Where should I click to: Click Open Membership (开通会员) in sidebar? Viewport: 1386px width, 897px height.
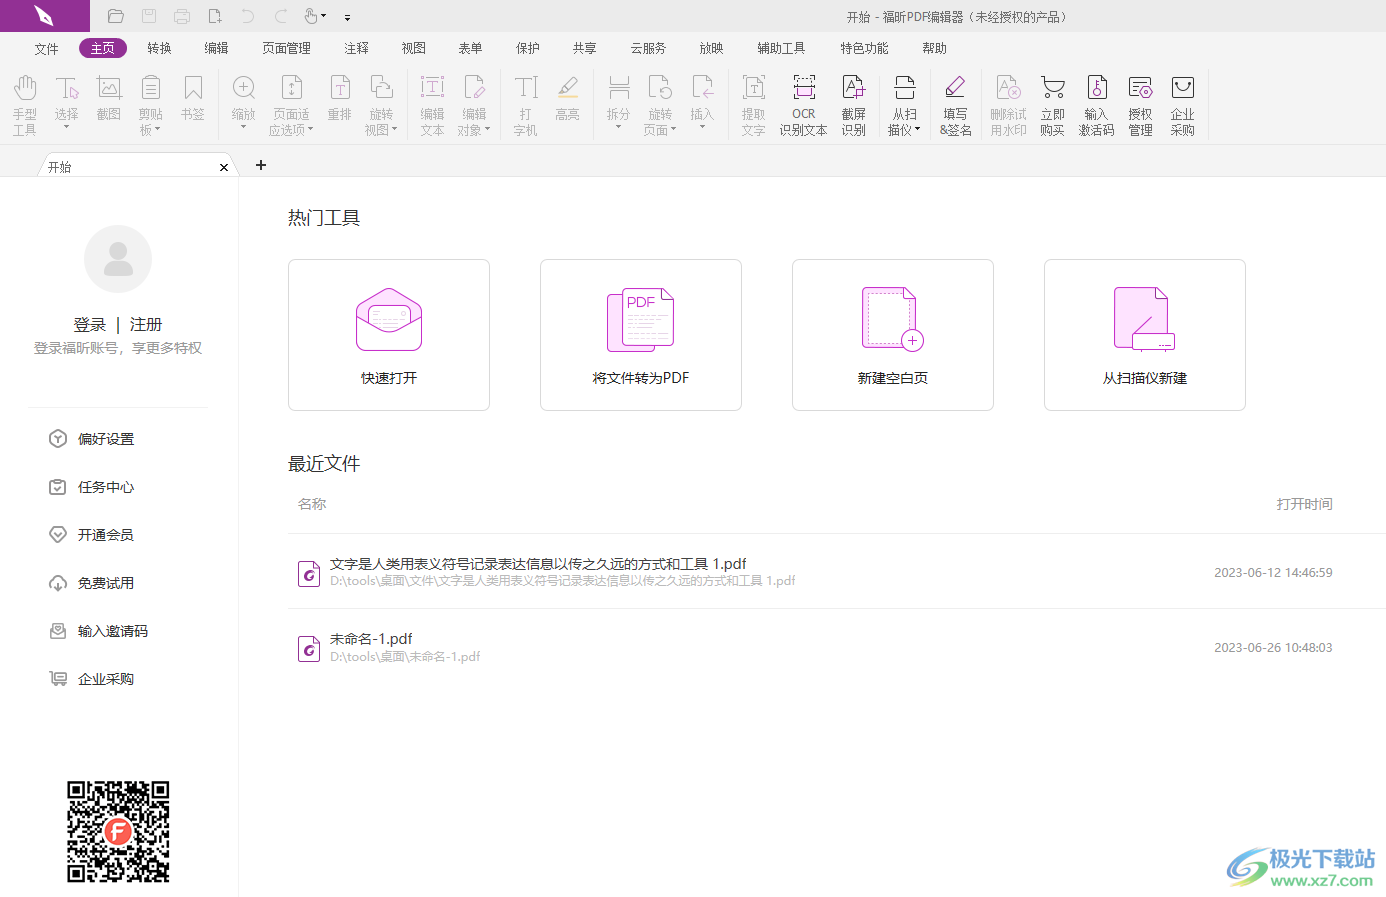(x=92, y=535)
